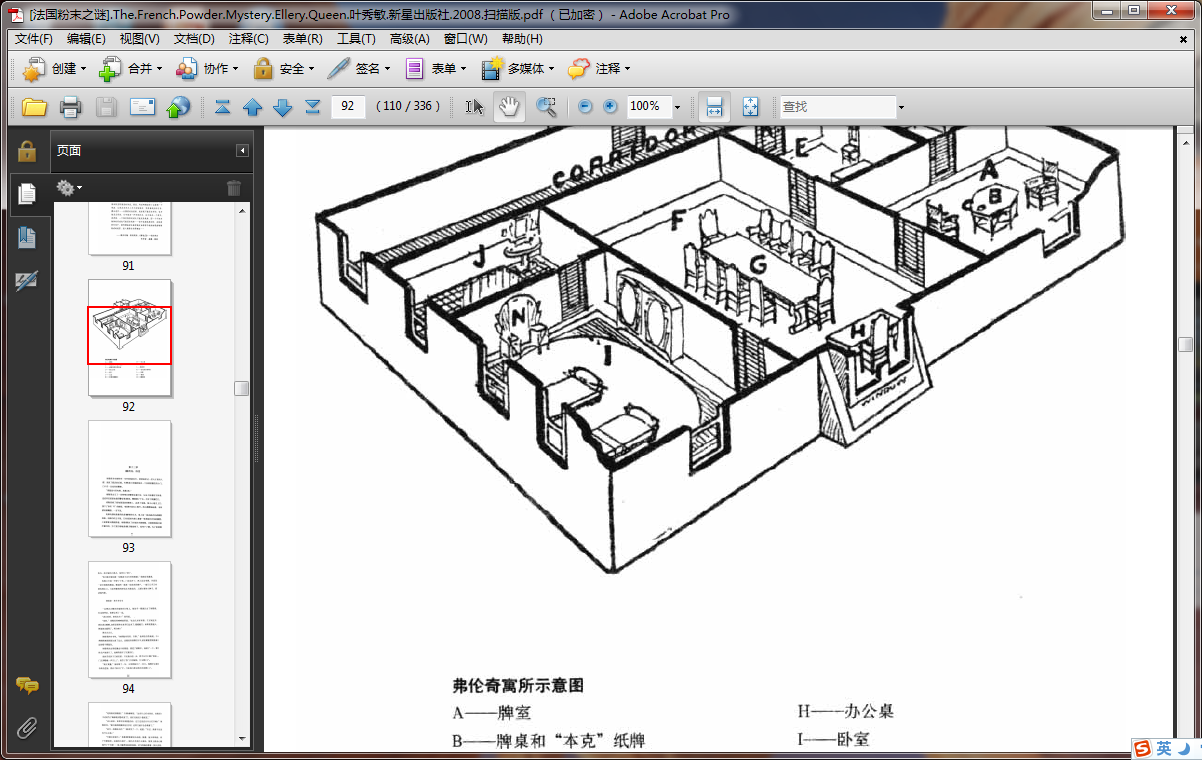Open the 视图(V) menu
Image resolution: width=1202 pixels, height=760 pixels.
(x=139, y=39)
